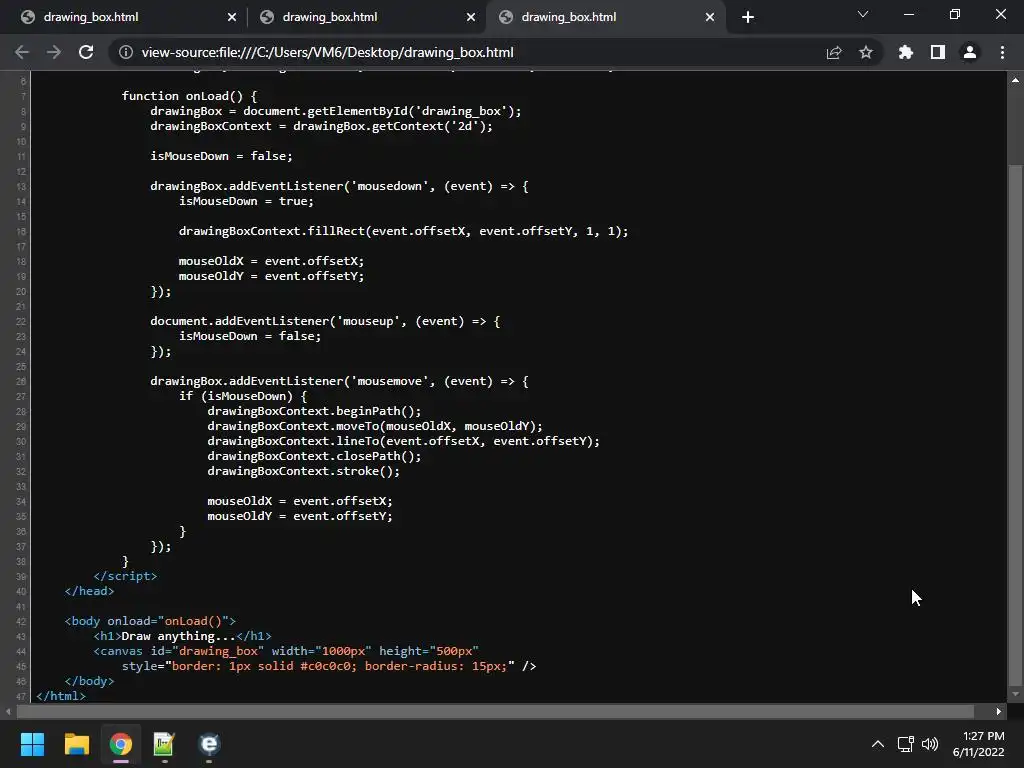1024x768 pixels.
Task: Click the 'mousedown' event listener line
Action: click(340, 186)
